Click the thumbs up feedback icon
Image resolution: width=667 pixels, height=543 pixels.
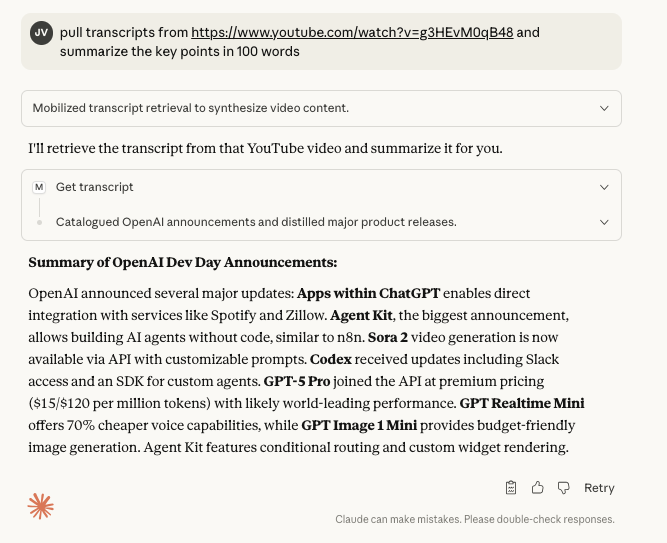[x=538, y=488]
